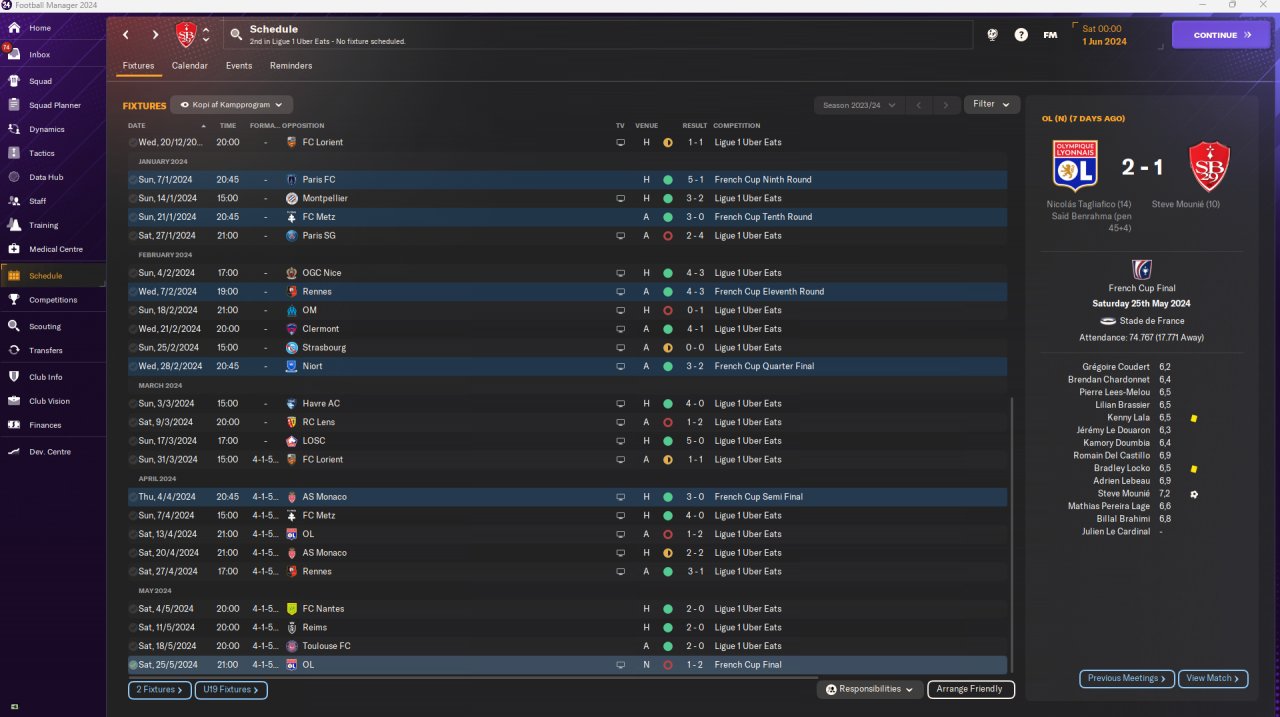Select the circle beside Sun 3/3/2024 fixture
Screen dimensions: 1280x717
click(x=133, y=404)
